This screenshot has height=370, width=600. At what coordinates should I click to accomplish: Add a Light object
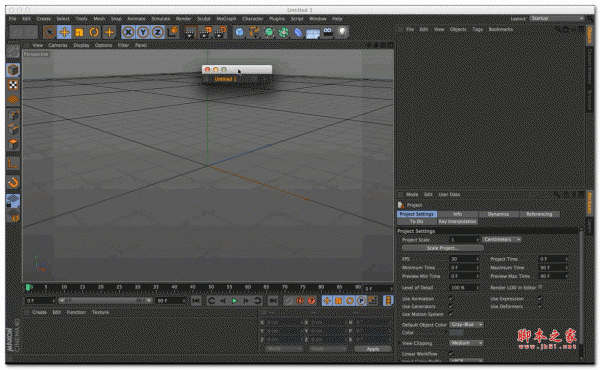[342, 32]
